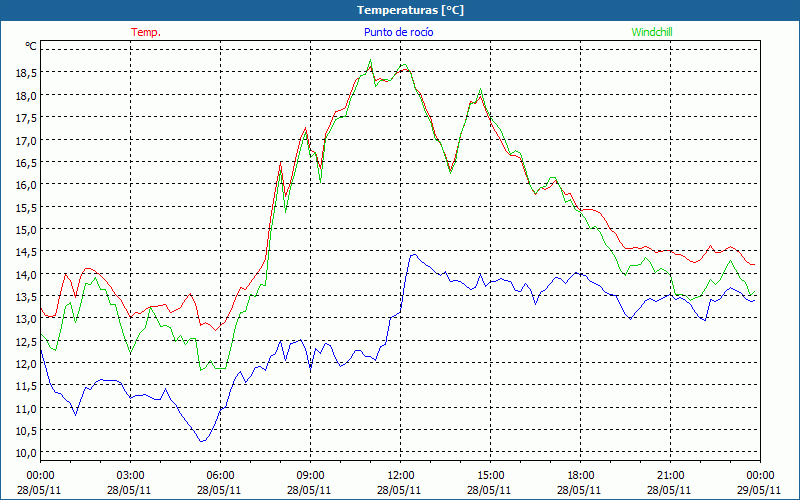This screenshot has width=800, height=500.
Task: Click the 09:00 time axis label
Action: [311, 476]
